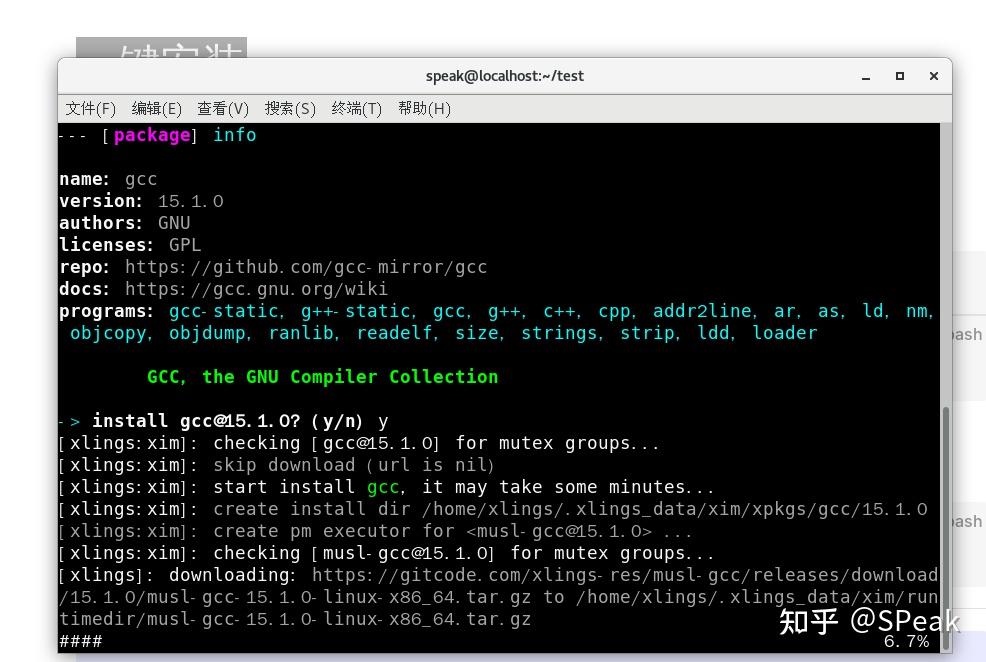Image resolution: width=986 pixels, height=662 pixels.
Task: Click the partially visible bash label on the right
Action: pyautogui.click(x=967, y=334)
